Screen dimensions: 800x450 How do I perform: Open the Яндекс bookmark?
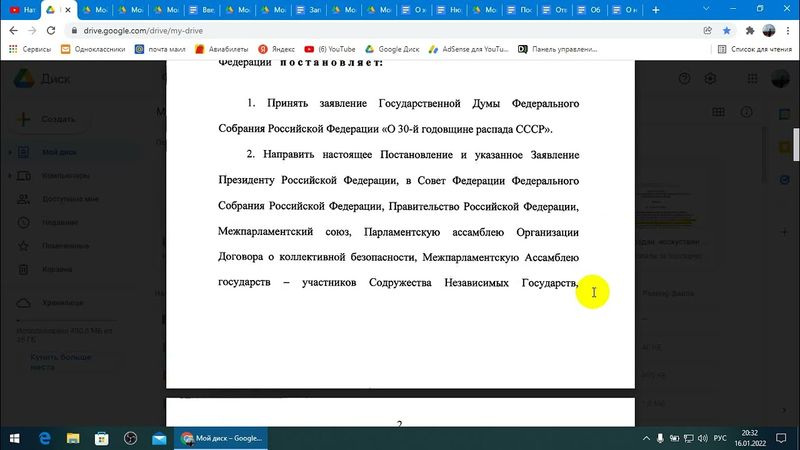(x=277, y=49)
